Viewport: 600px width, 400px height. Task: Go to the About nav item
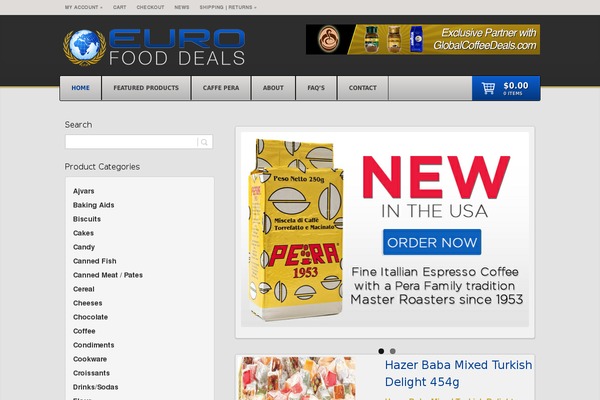(x=273, y=88)
